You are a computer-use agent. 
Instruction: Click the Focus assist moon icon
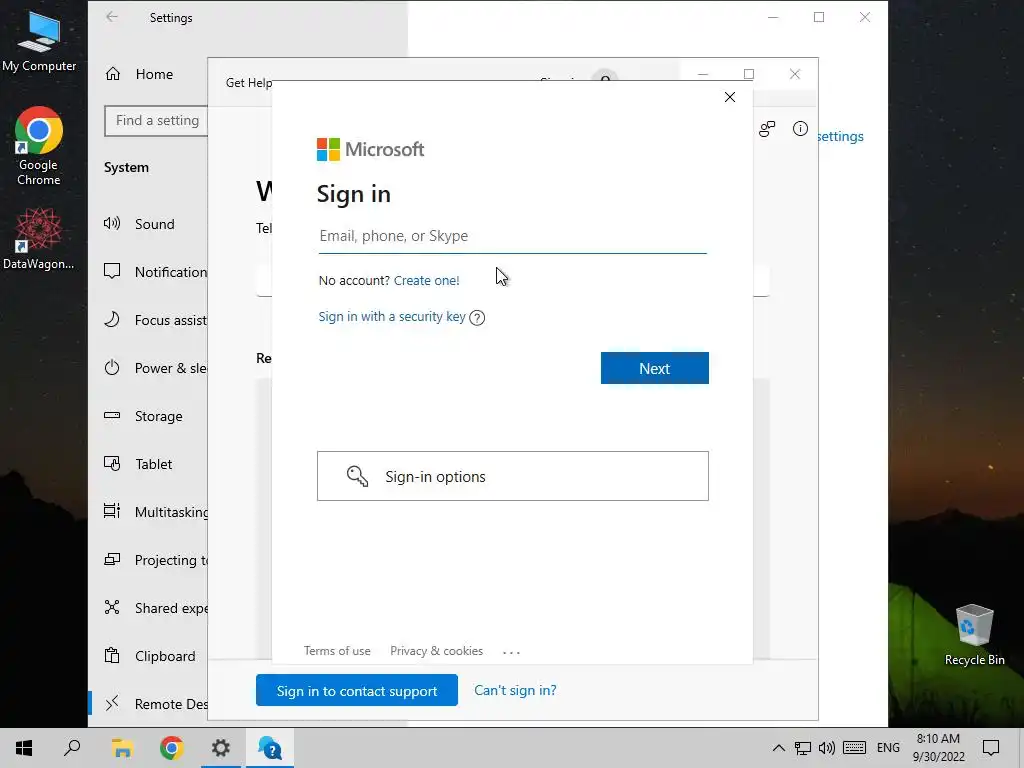[112, 319]
